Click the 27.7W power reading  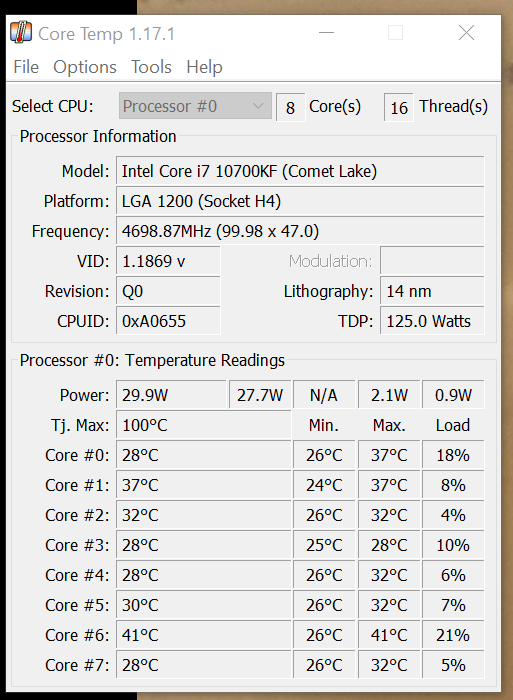pyautogui.click(x=260, y=395)
